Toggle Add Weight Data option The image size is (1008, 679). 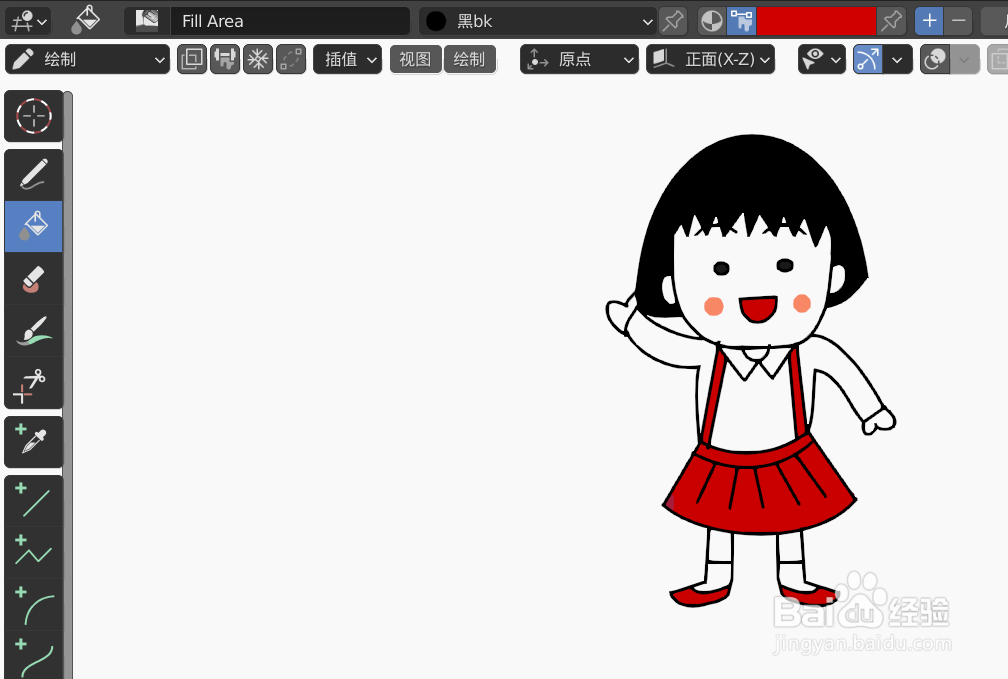pyautogui.click(x=225, y=59)
